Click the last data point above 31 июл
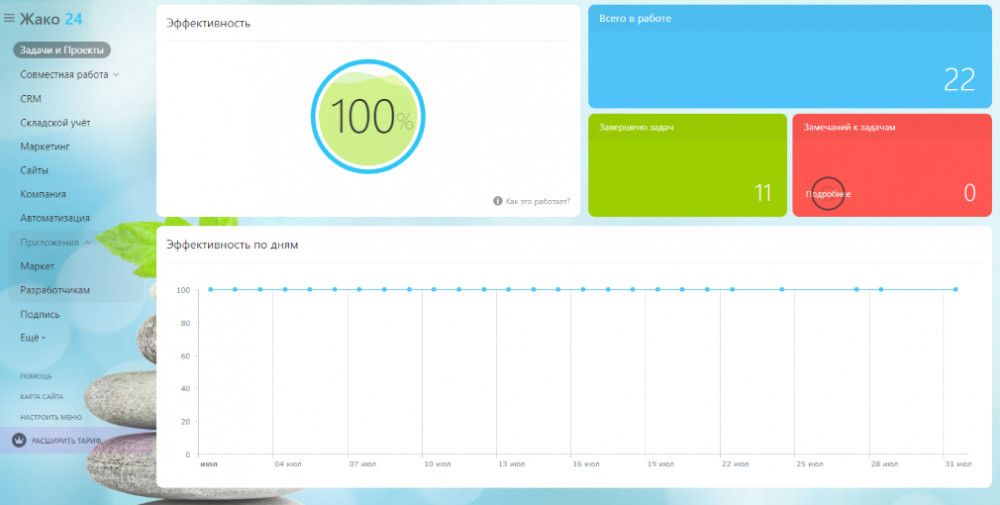This screenshot has width=1000, height=505. (x=955, y=289)
